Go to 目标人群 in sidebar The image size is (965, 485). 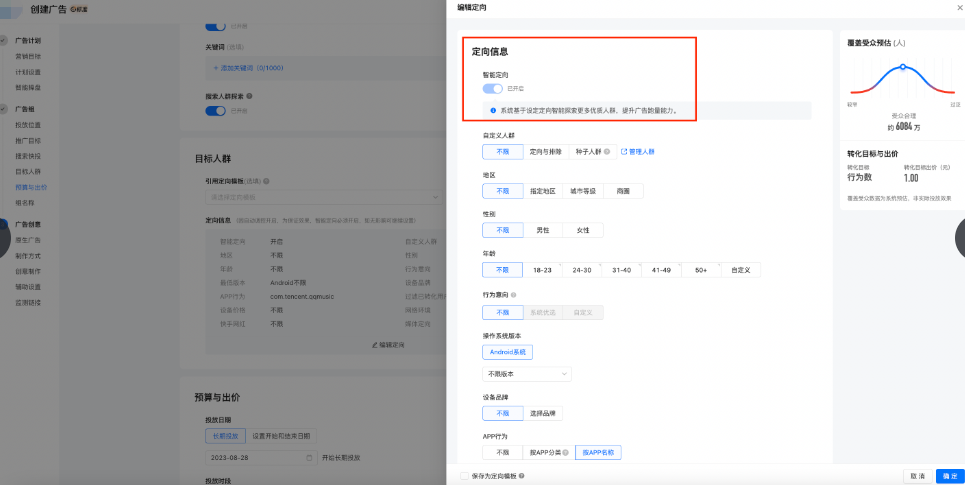[28, 171]
